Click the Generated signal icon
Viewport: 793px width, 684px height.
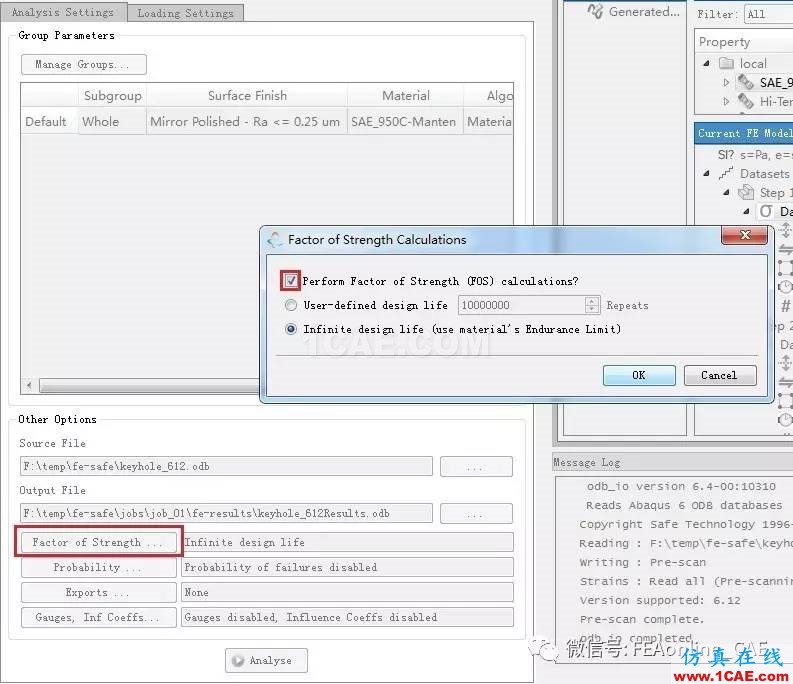(x=595, y=11)
